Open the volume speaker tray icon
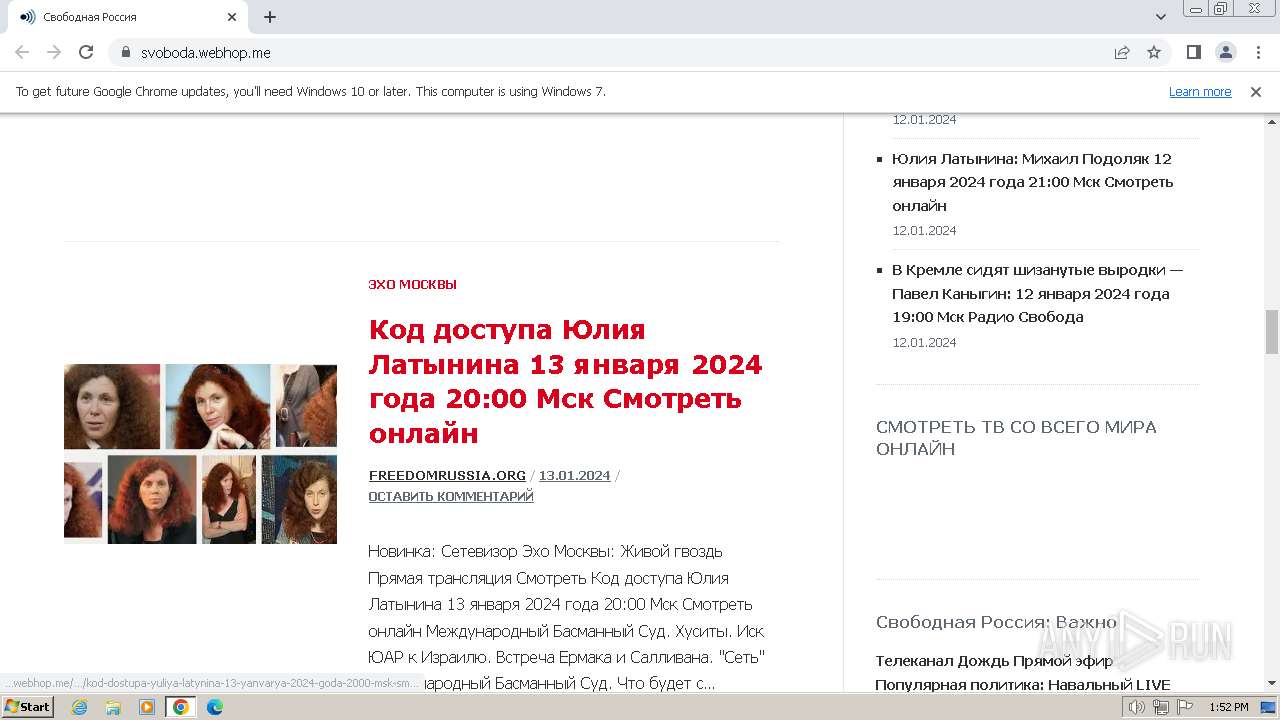This screenshot has height=720, width=1280. [x=1137, y=707]
